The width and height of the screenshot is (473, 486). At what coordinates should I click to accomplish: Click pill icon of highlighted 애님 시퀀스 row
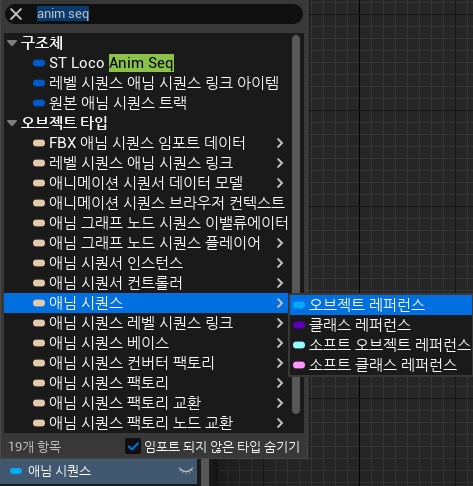click(39, 303)
